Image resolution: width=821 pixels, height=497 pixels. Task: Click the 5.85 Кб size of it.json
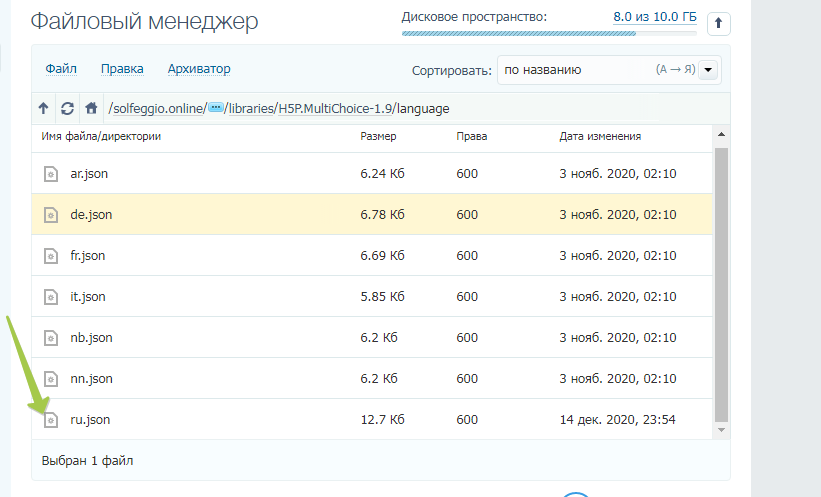point(382,297)
